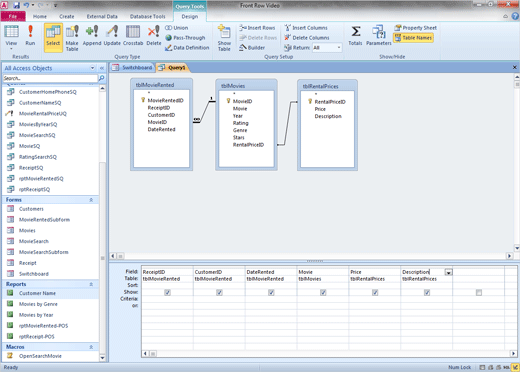The height and width of the screenshot is (372, 520).
Task: Select the Select query type icon
Action: [53, 37]
